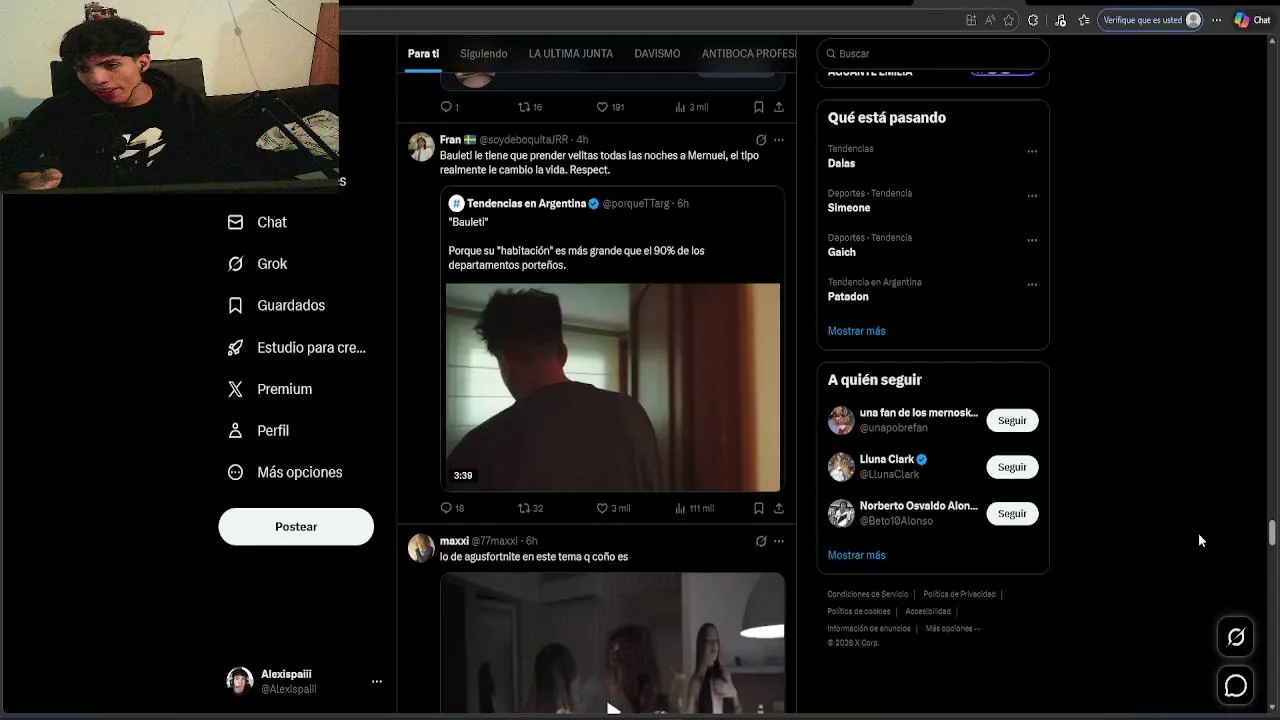The width and height of the screenshot is (1280, 720).
Task: Open options for Simeone trend
Action: tap(1032, 196)
